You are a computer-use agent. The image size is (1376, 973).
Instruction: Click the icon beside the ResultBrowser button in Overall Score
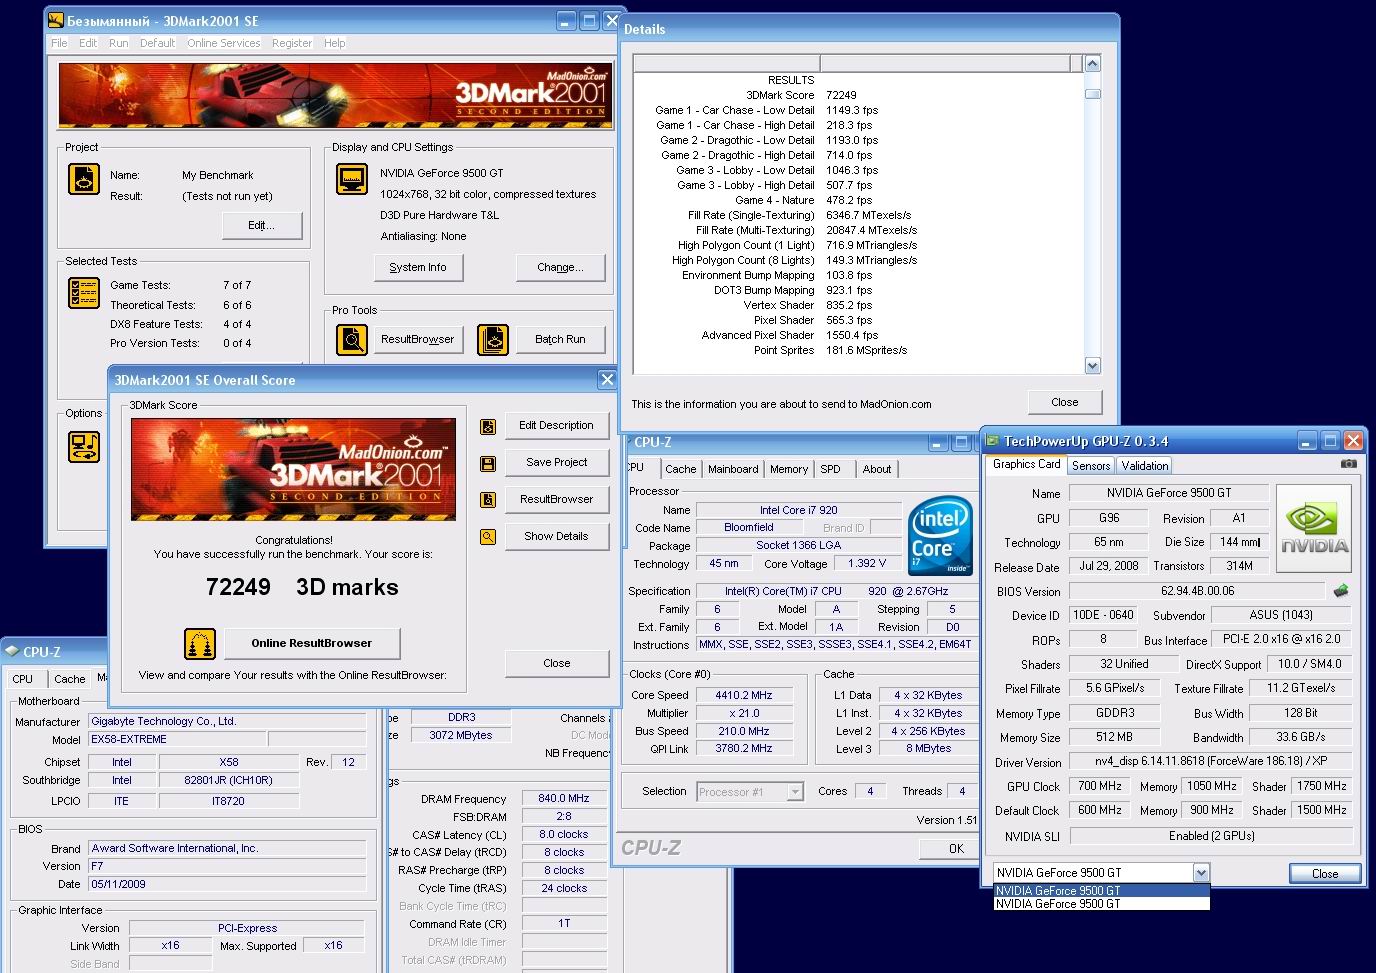tap(488, 500)
